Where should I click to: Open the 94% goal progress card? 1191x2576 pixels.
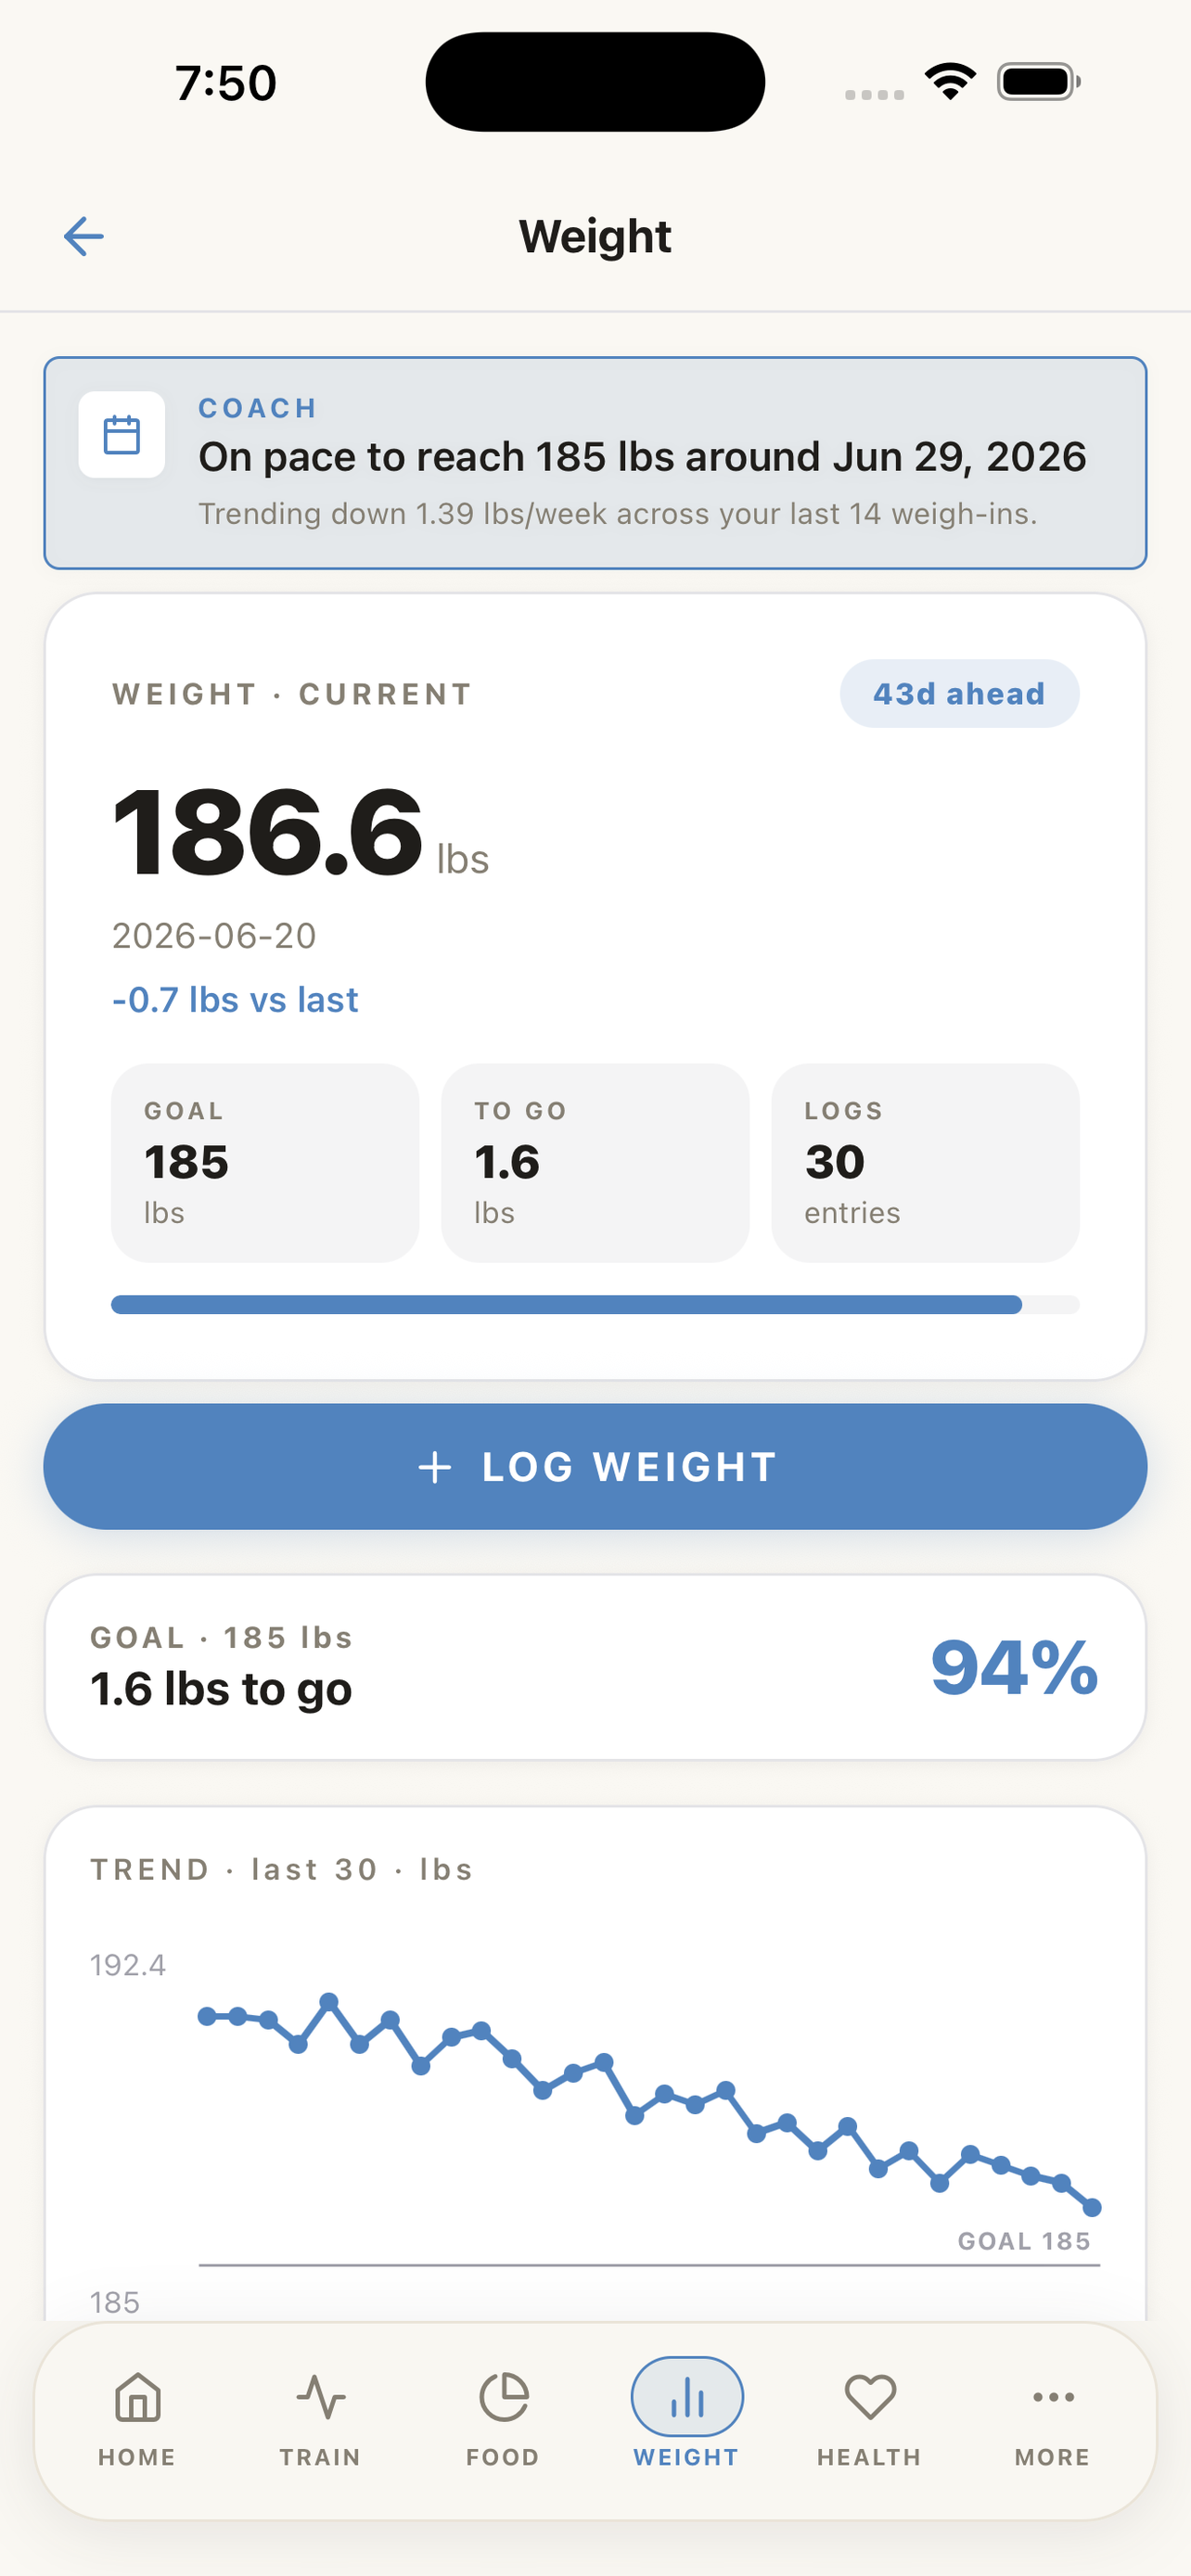pos(595,1667)
